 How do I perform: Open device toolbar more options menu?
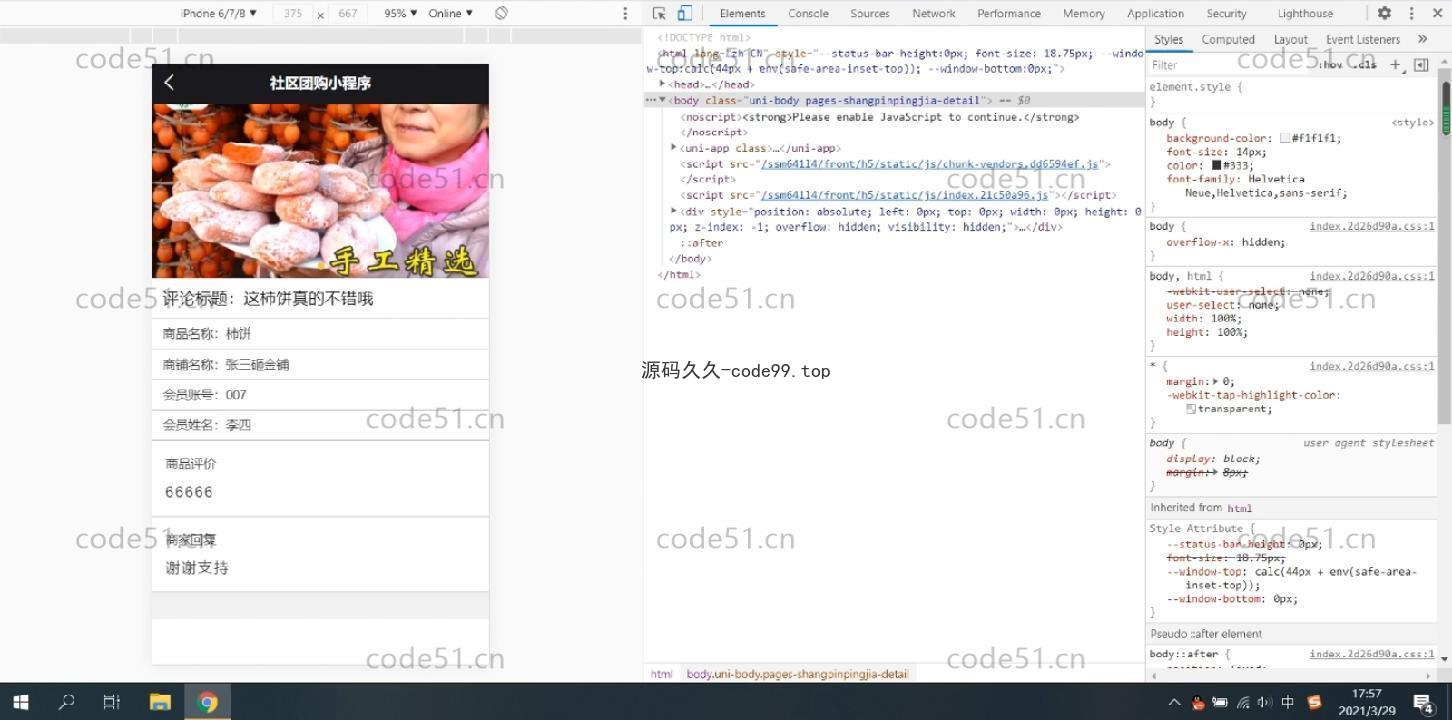625,13
